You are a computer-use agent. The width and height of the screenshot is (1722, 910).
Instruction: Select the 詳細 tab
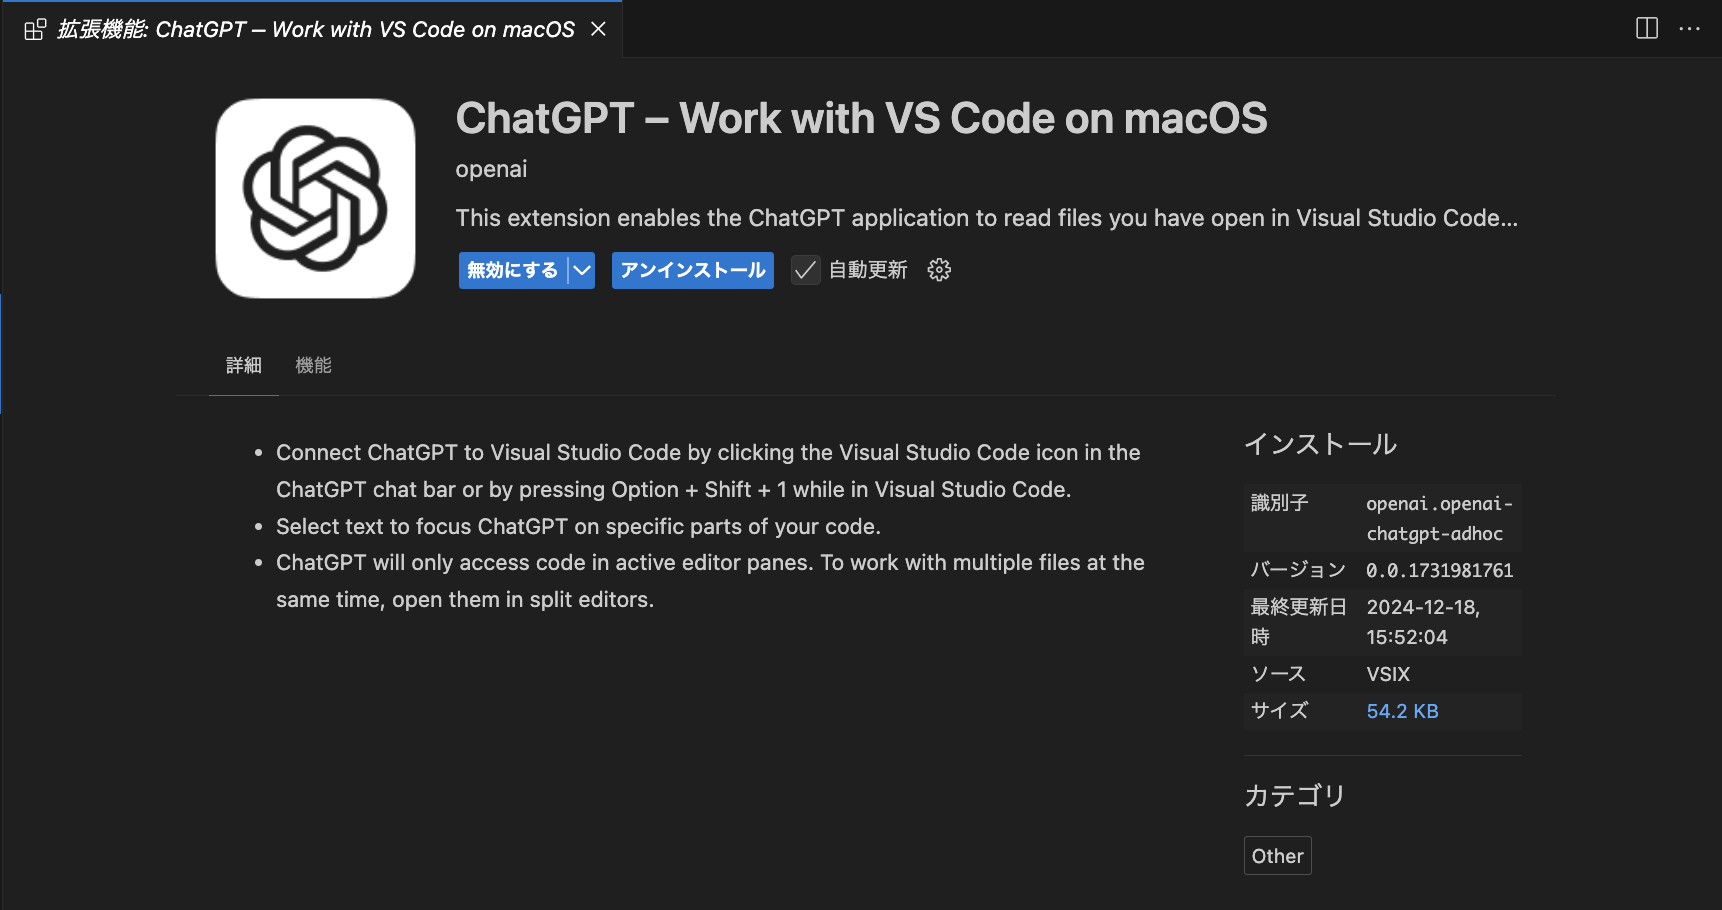coord(243,365)
